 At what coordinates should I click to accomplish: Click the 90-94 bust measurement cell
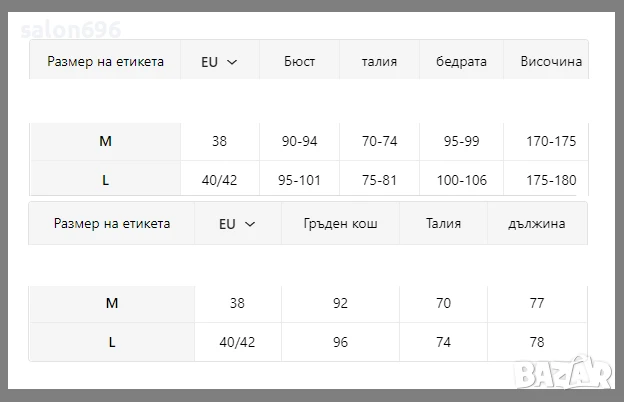tap(299, 141)
